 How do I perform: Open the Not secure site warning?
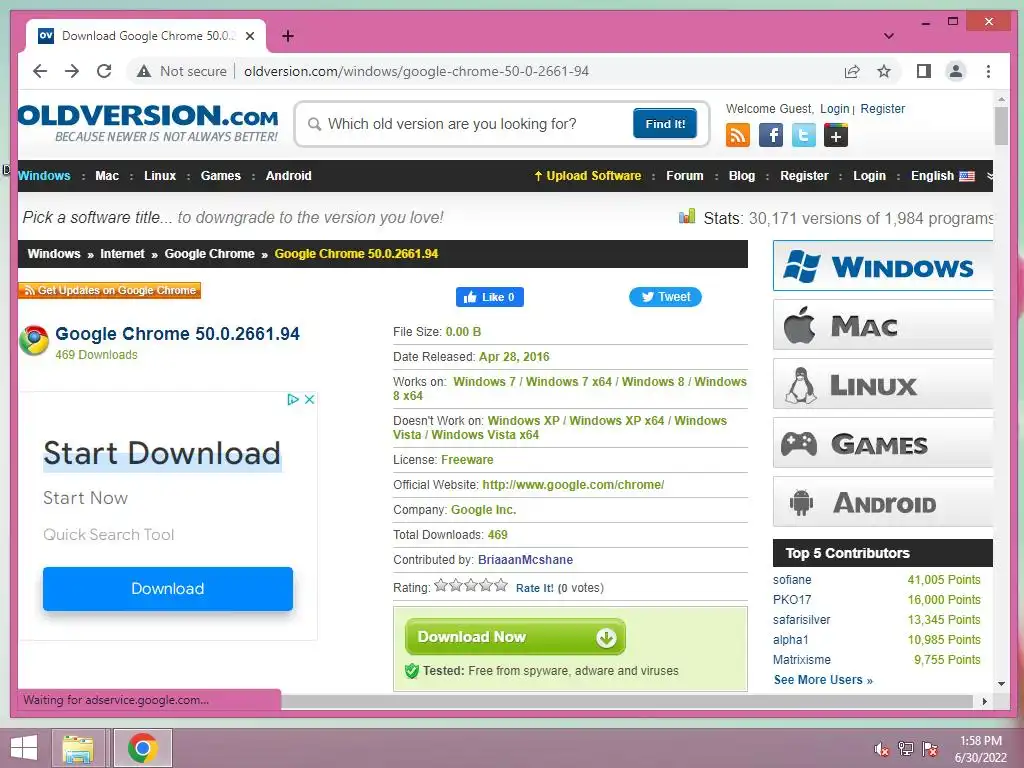[182, 71]
